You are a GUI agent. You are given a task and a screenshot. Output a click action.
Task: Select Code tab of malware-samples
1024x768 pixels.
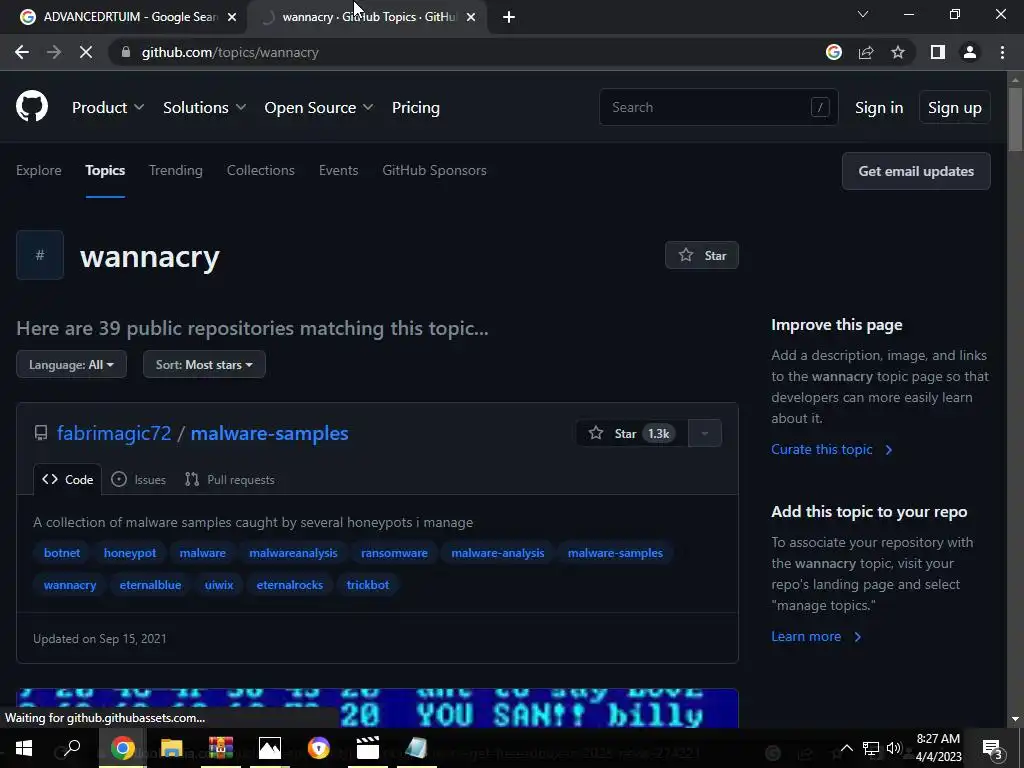pyautogui.click(x=68, y=479)
